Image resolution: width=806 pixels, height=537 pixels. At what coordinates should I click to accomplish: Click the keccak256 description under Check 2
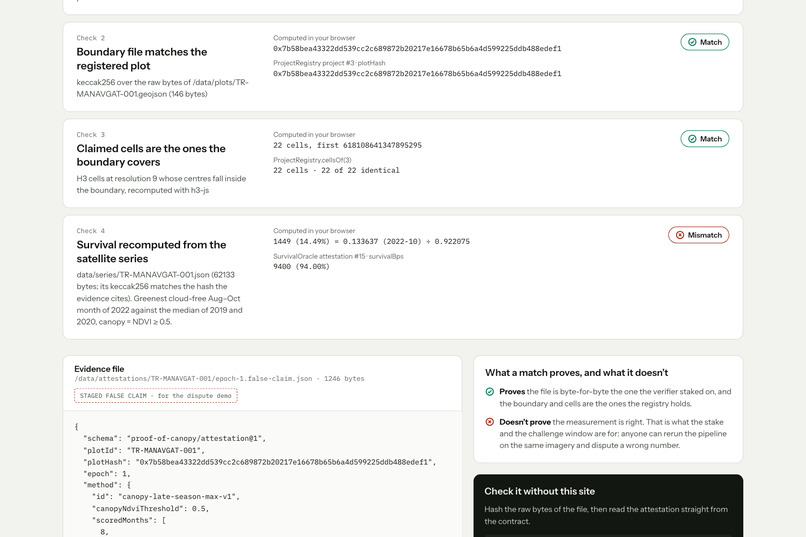pos(162,88)
